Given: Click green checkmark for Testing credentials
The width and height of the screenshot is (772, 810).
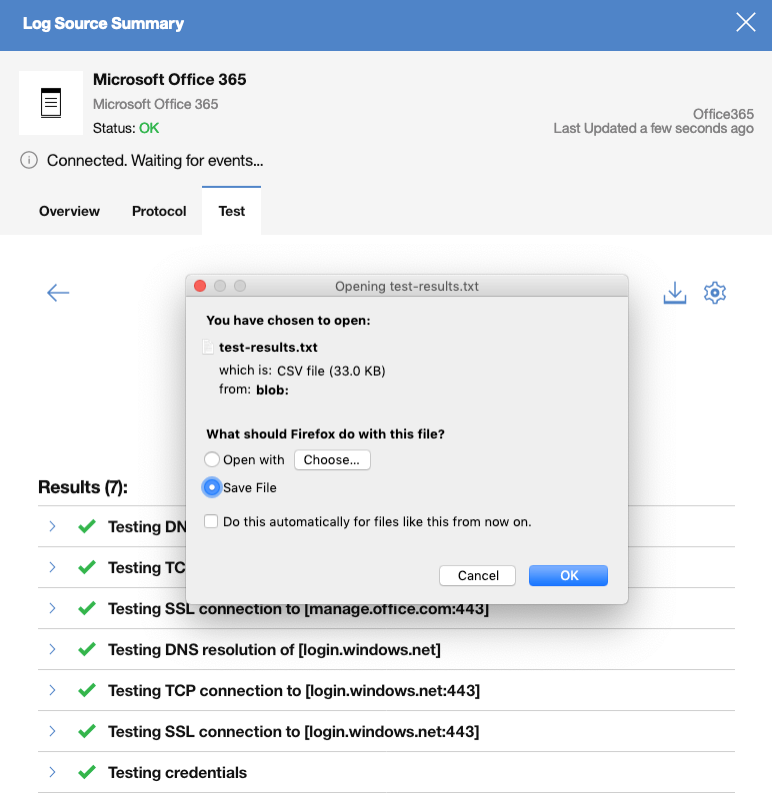Looking at the screenshot, I should pyautogui.click(x=87, y=772).
